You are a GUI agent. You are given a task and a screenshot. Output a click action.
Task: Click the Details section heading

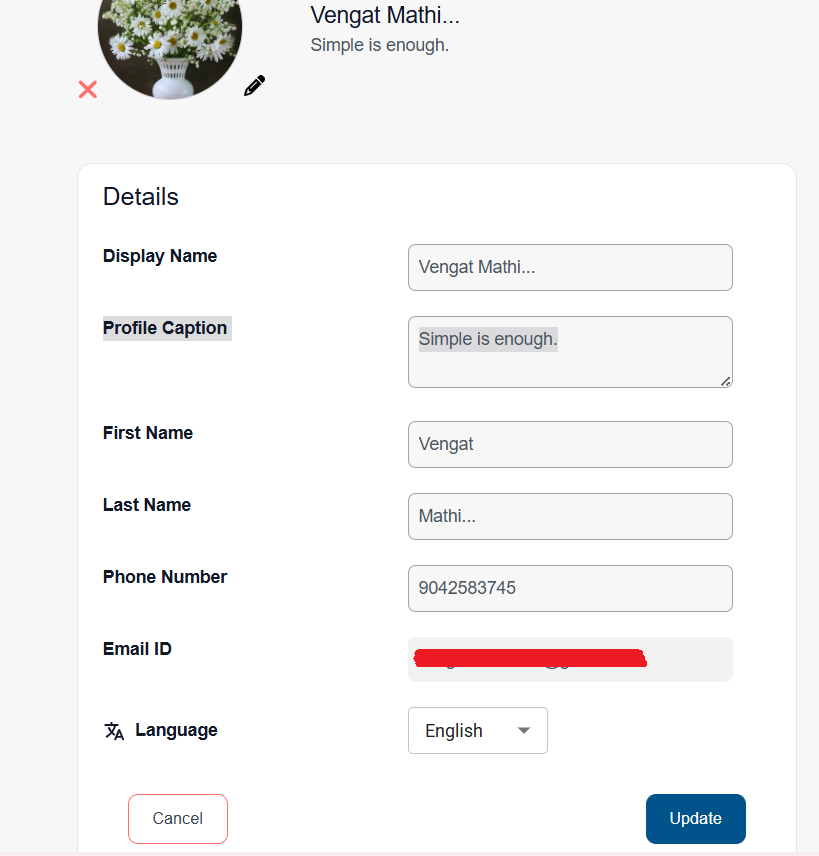pyautogui.click(x=141, y=197)
